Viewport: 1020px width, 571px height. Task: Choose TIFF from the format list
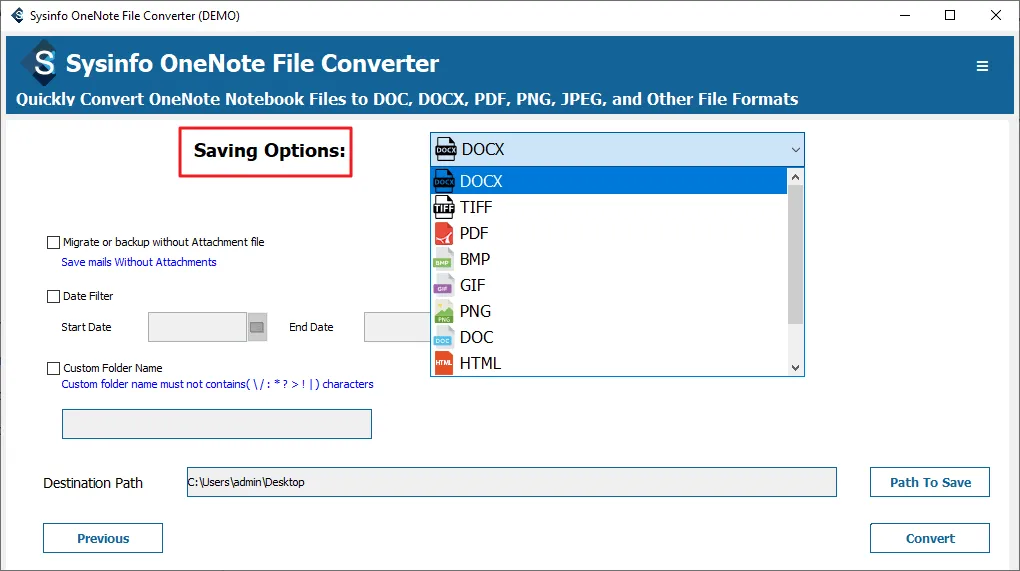609,207
